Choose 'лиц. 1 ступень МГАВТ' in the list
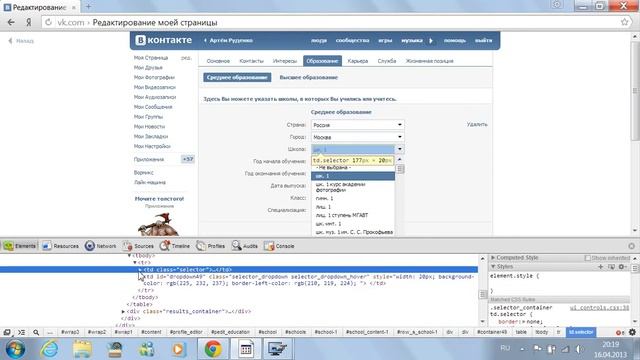Screen dimensions: 640x360 coord(353,215)
